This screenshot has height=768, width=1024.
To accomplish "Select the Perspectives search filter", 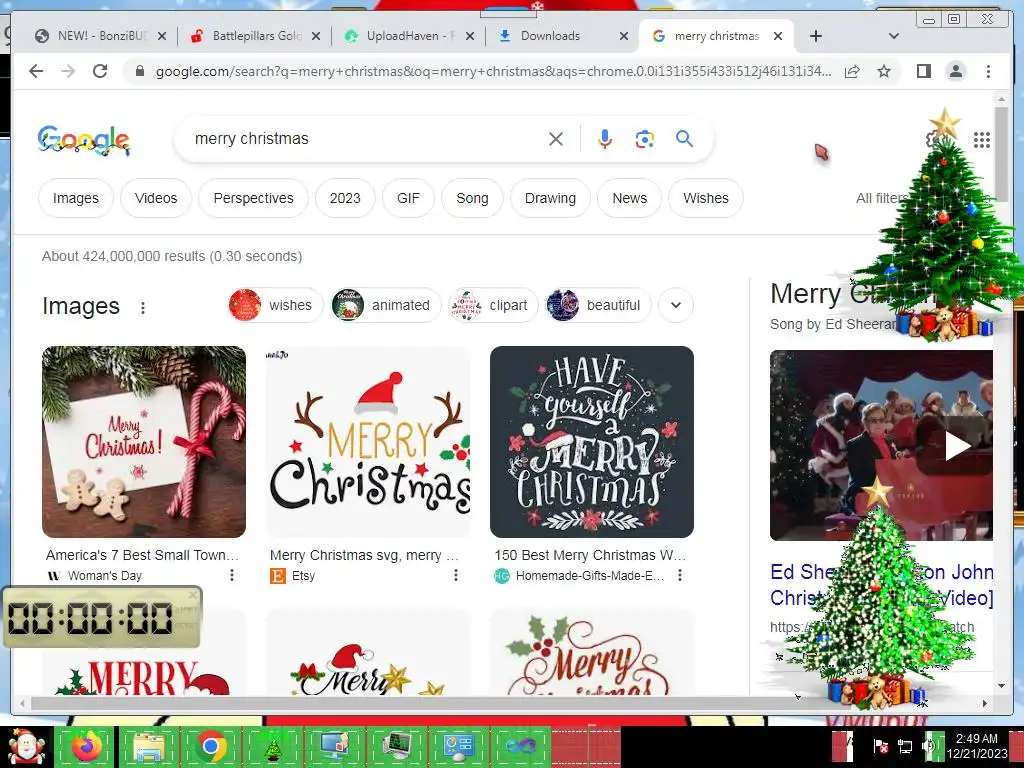I will pos(253,198).
